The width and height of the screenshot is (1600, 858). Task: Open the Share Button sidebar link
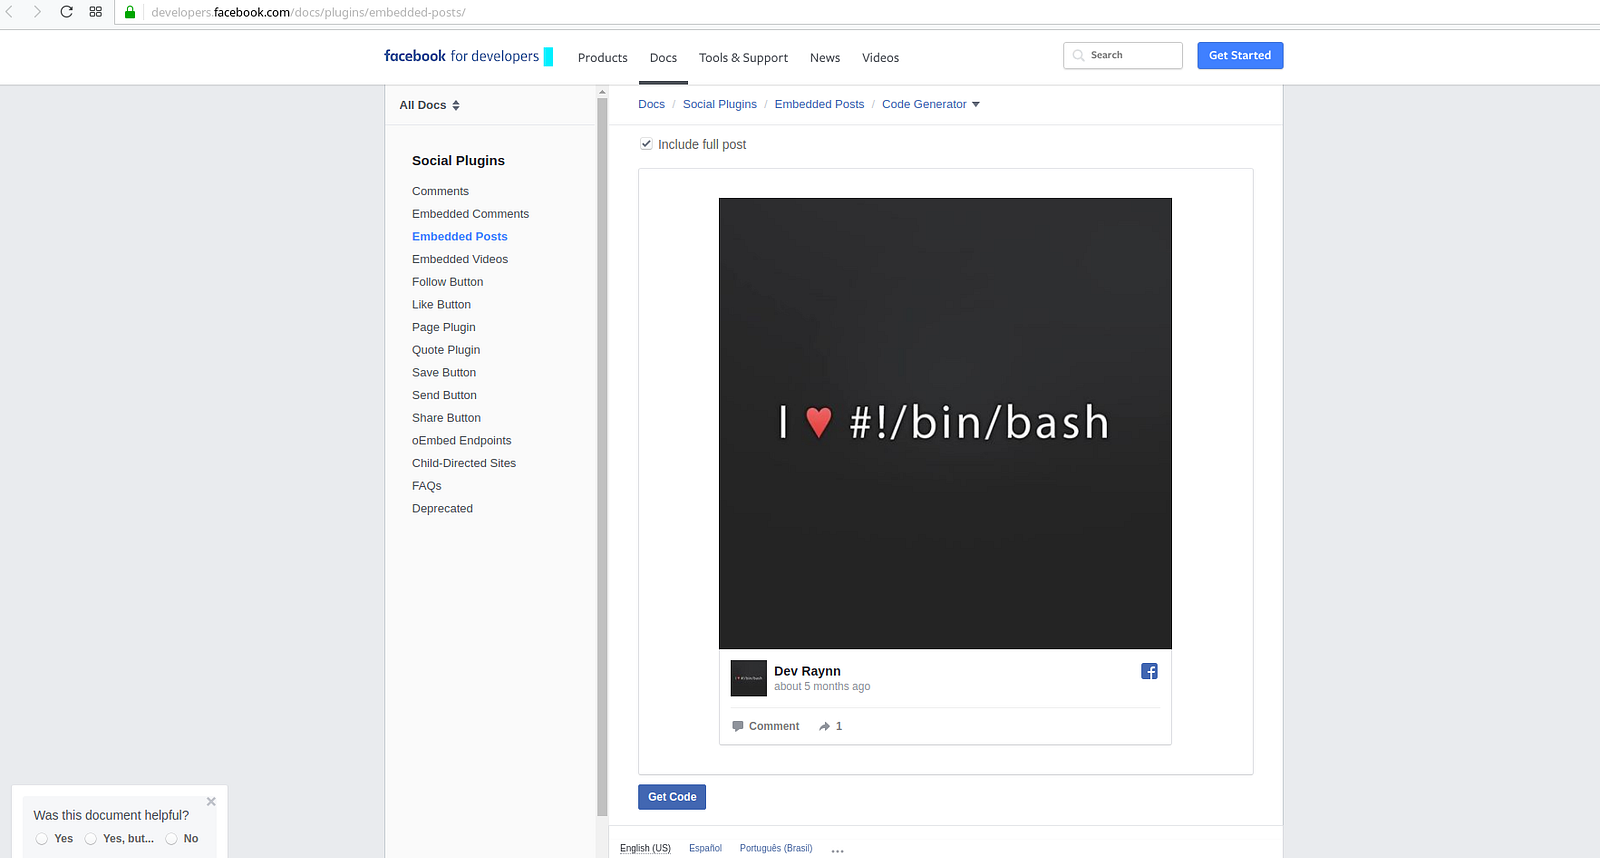(x=446, y=418)
